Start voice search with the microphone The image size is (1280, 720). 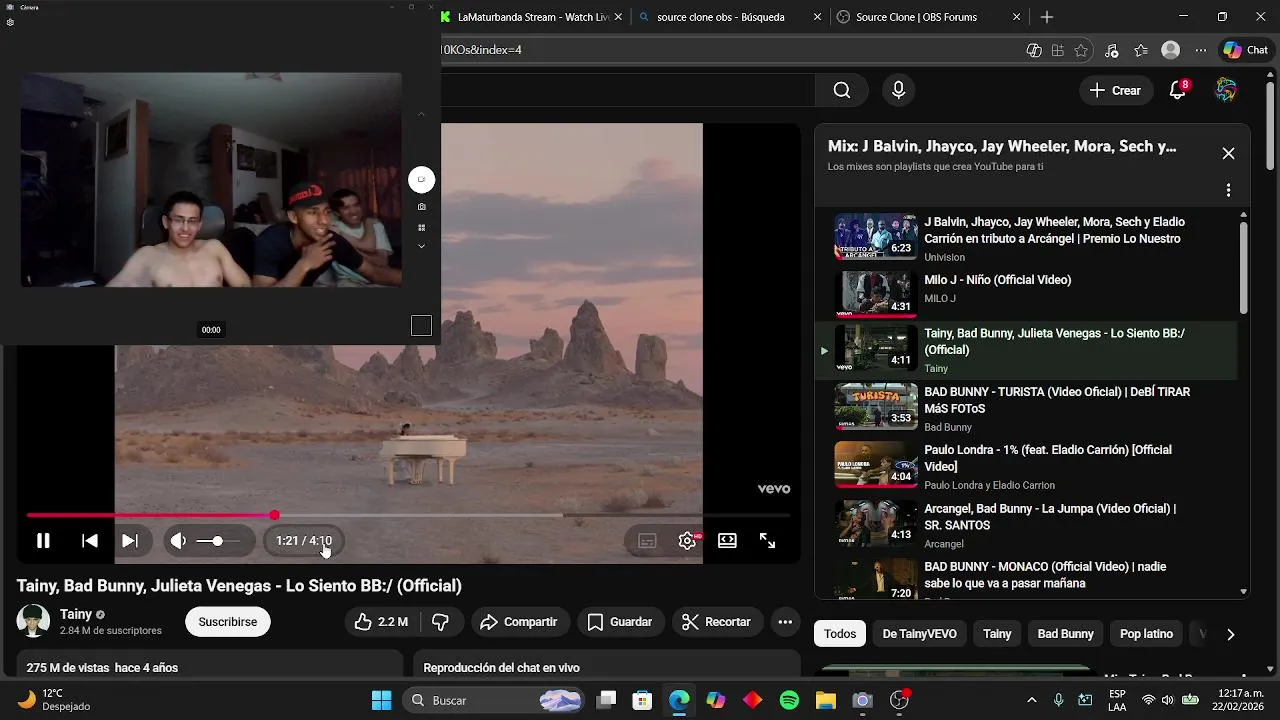coord(898,91)
